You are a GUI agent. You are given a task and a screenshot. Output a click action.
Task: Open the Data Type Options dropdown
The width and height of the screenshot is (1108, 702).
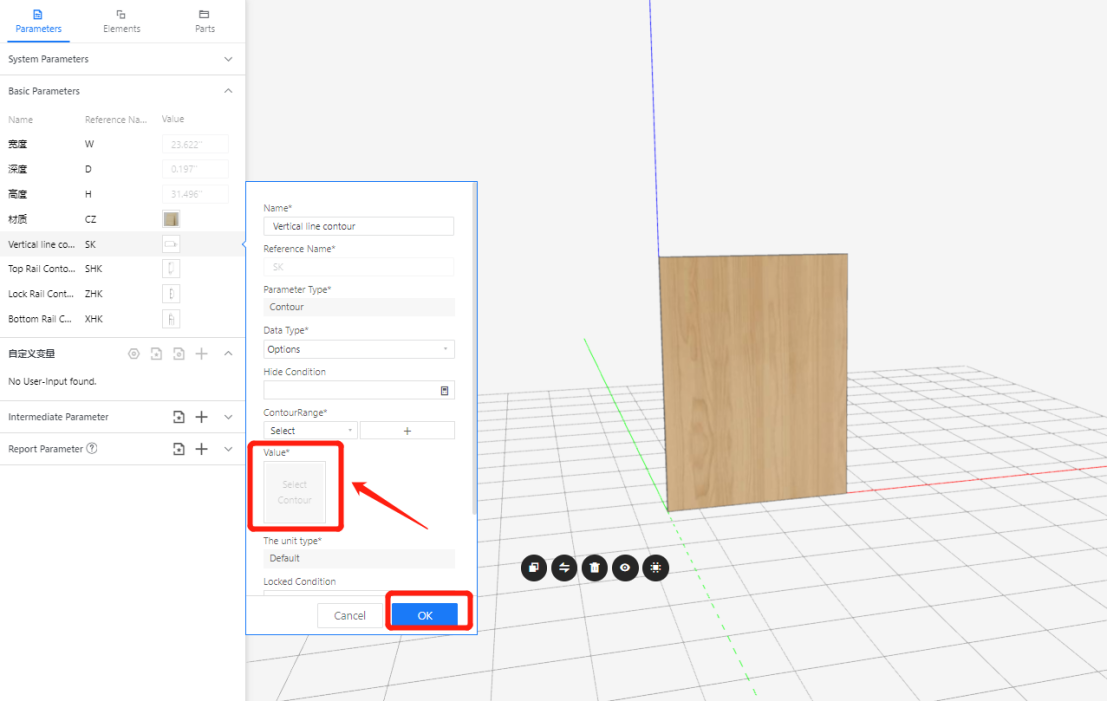pos(358,349)
